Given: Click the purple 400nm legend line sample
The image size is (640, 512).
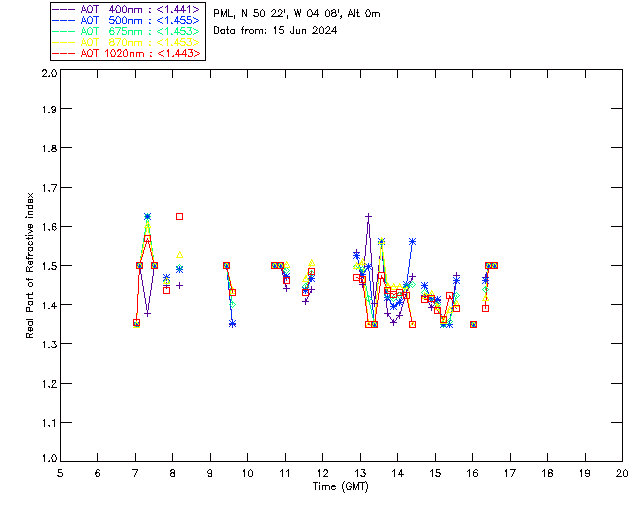Looking at the screenshot, I should (64, 9).
